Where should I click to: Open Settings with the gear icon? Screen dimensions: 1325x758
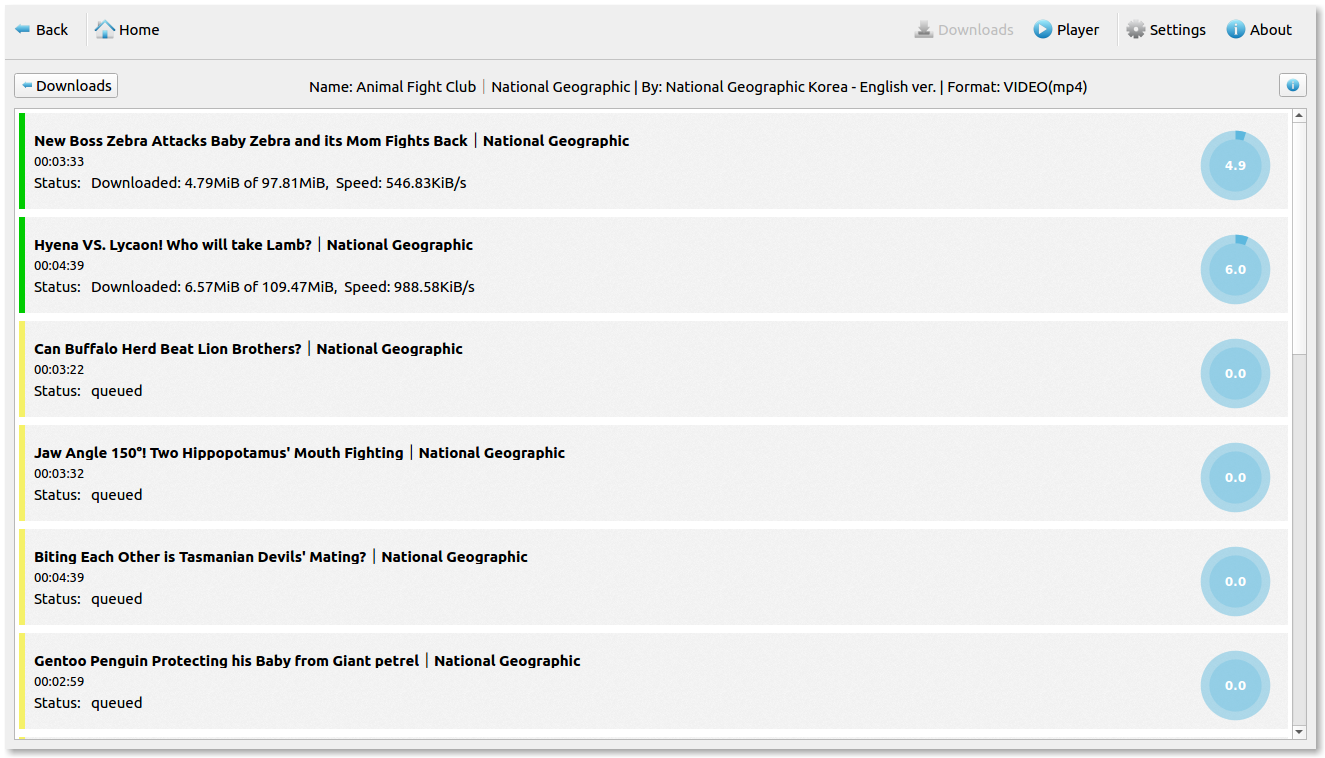pyautogui.click(x=1136, y=30)
